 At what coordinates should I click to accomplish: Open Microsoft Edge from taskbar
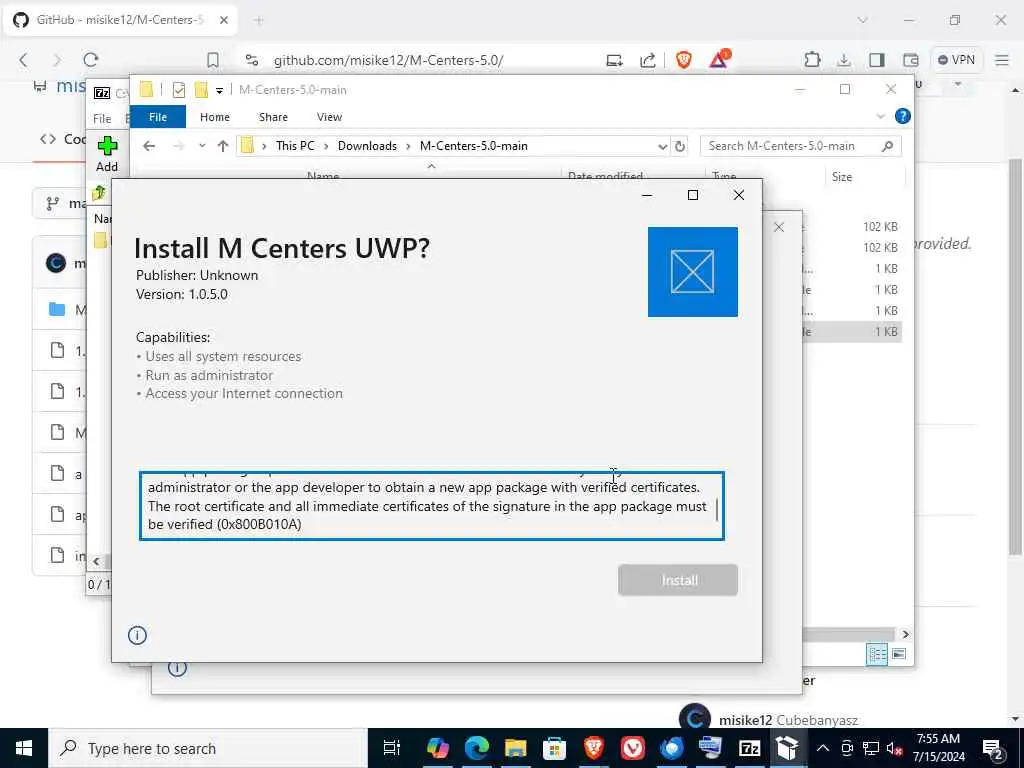pos(476,748)
